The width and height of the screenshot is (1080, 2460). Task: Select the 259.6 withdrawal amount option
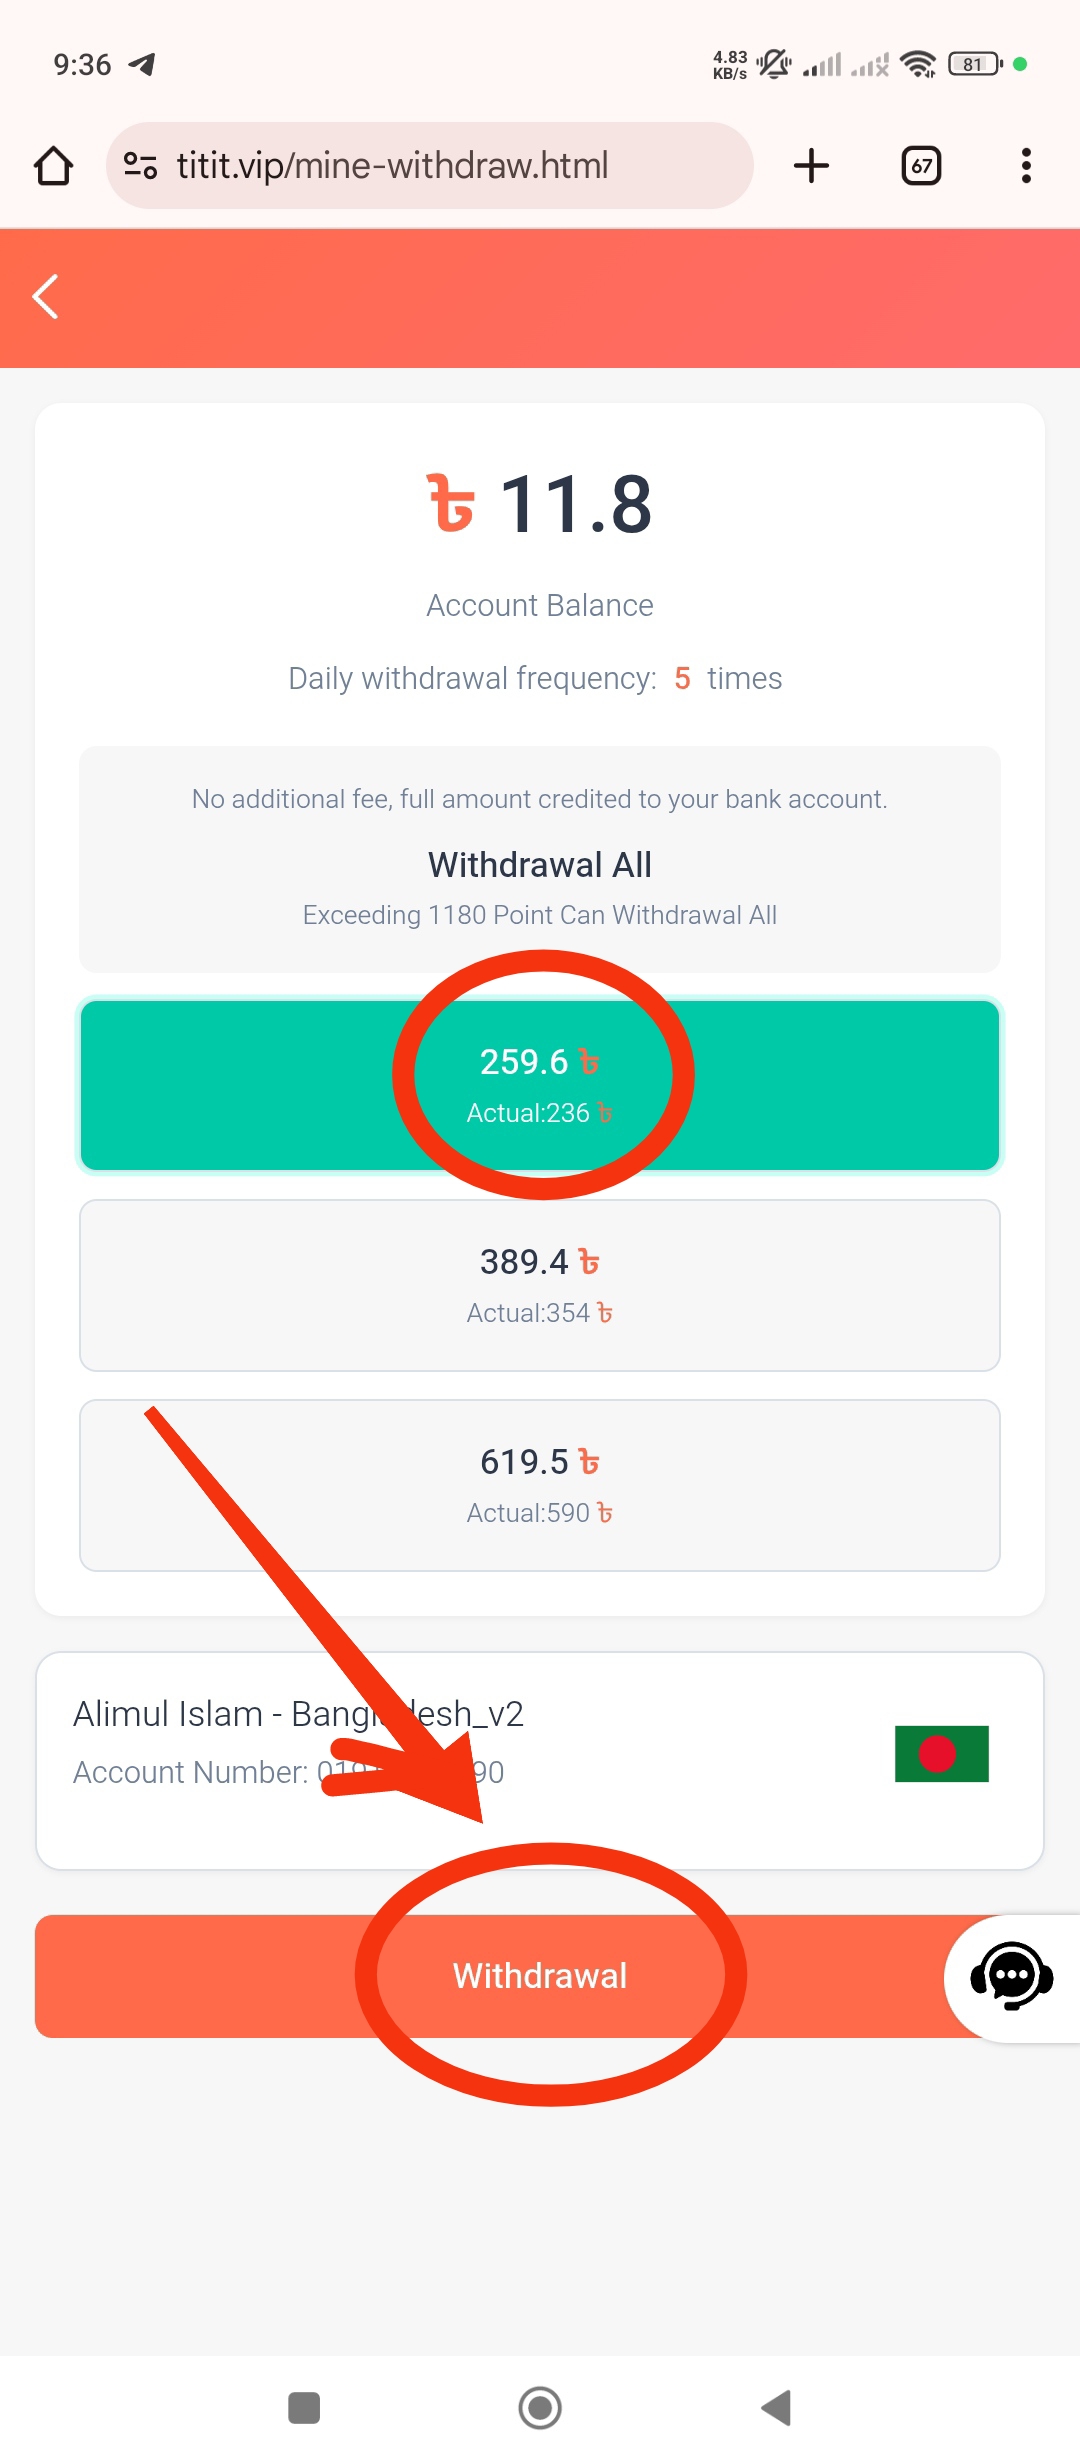pos(540,1084)
